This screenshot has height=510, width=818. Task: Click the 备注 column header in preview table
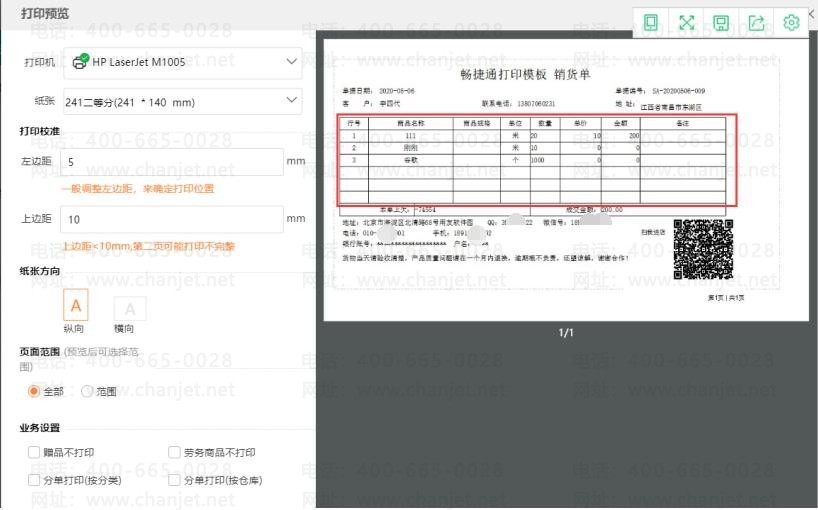(682, 124)
